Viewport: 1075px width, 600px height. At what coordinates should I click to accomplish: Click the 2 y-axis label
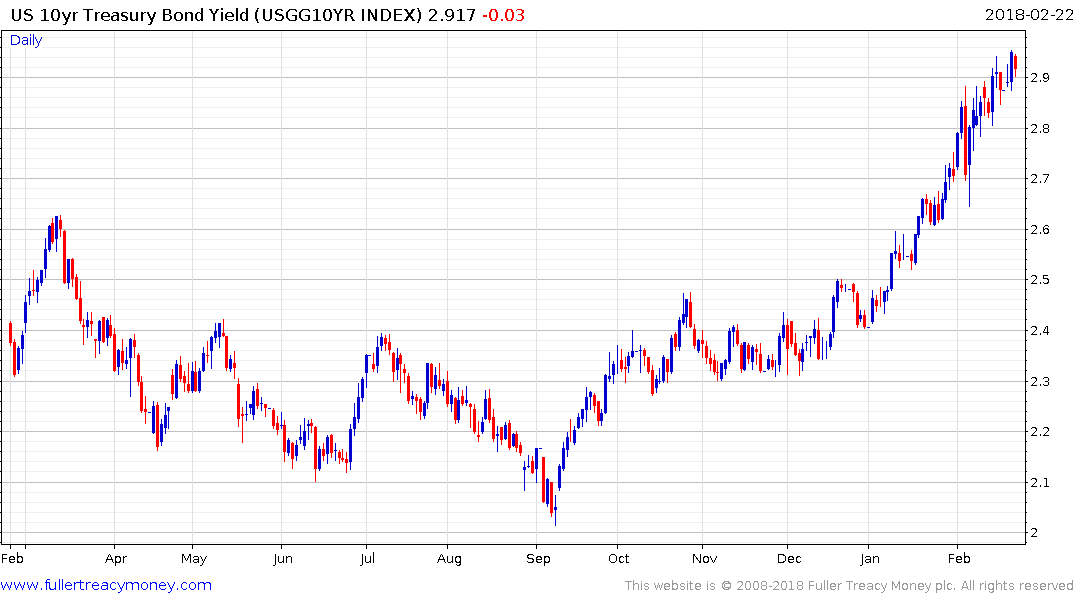[x=1035, y=533]
